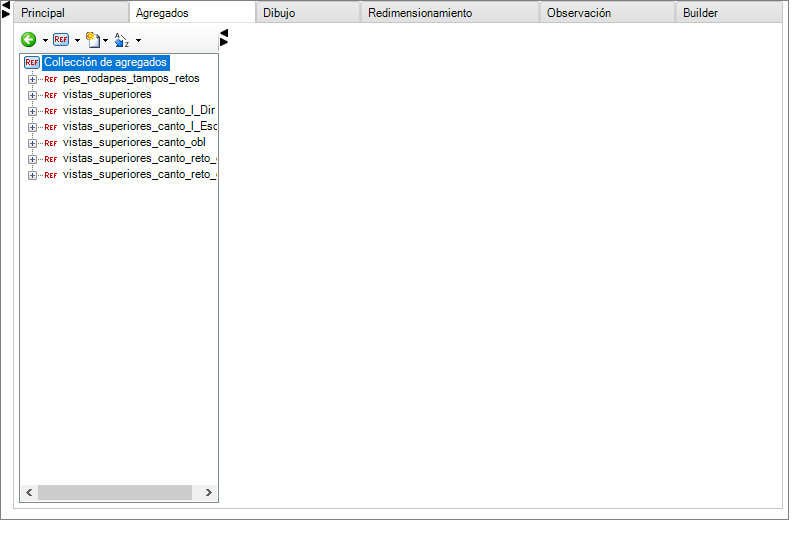Select vistas_superiores_canto_obl tree item
805x553 pixels.
point(134,142)
